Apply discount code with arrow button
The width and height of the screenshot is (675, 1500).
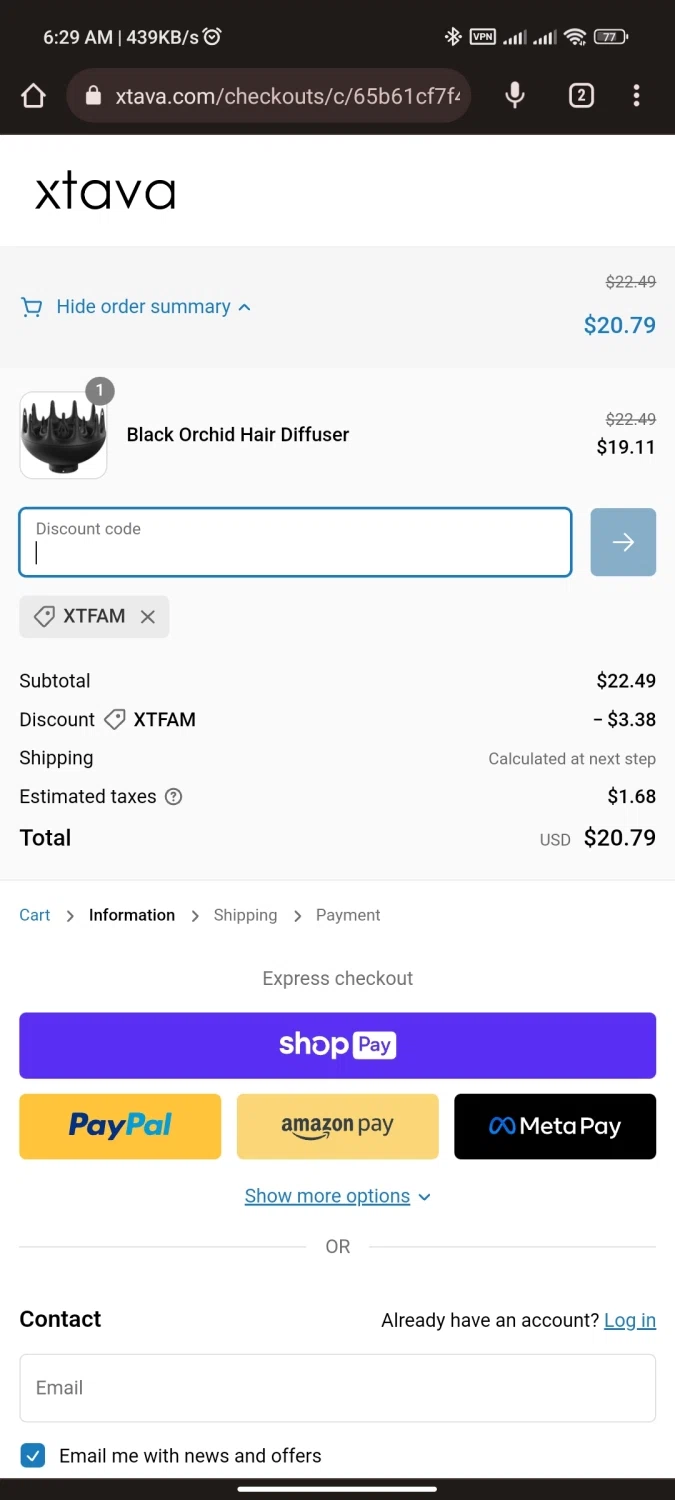pyautogui.click(x=623, y=542)
